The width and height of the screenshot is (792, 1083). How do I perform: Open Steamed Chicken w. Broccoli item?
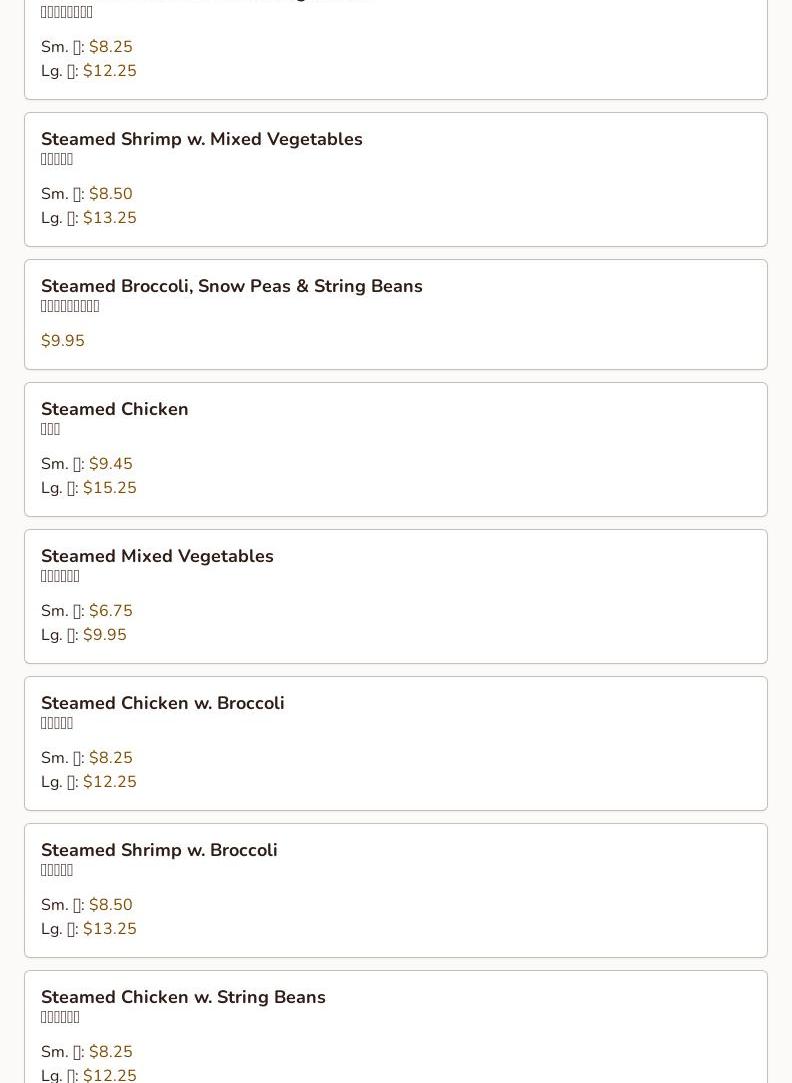tap(162, 703)
